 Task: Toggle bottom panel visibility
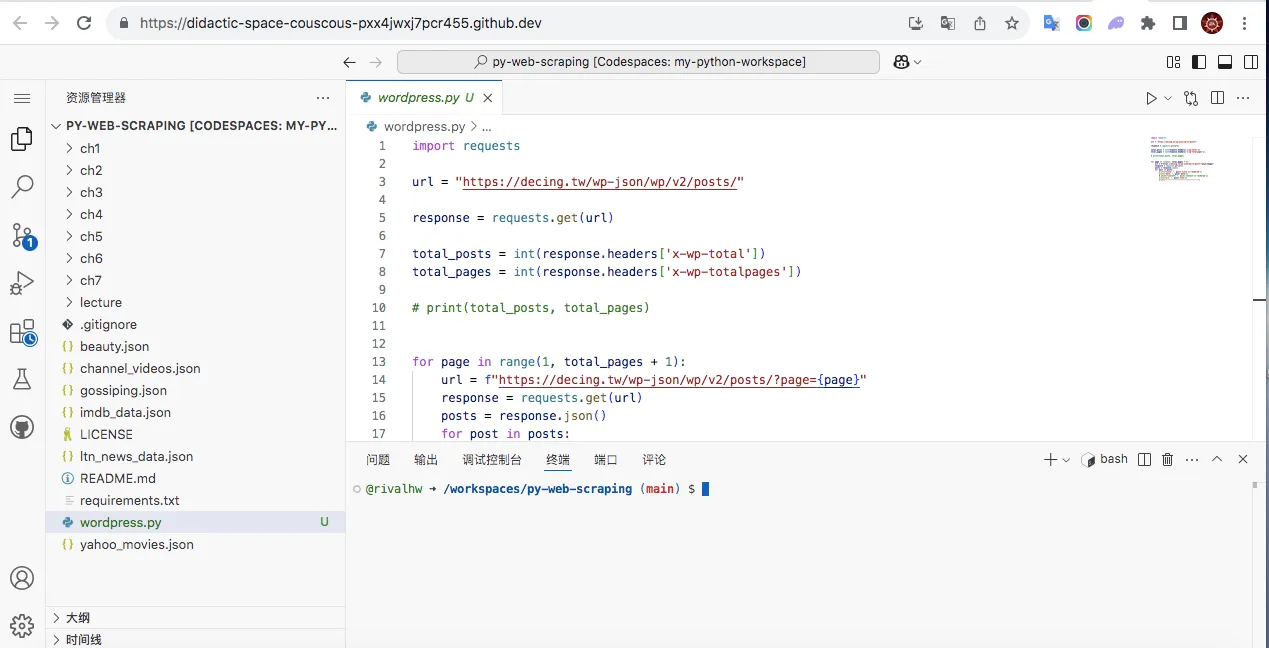click(1225, 62)
